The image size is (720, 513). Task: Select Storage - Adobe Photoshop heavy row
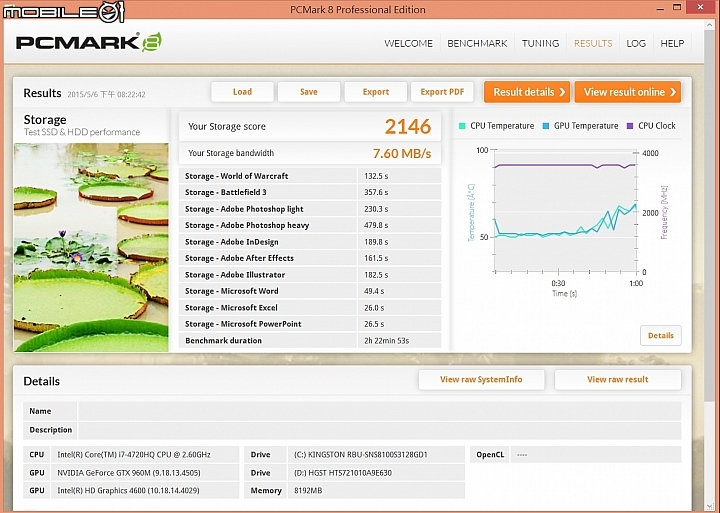310,225
